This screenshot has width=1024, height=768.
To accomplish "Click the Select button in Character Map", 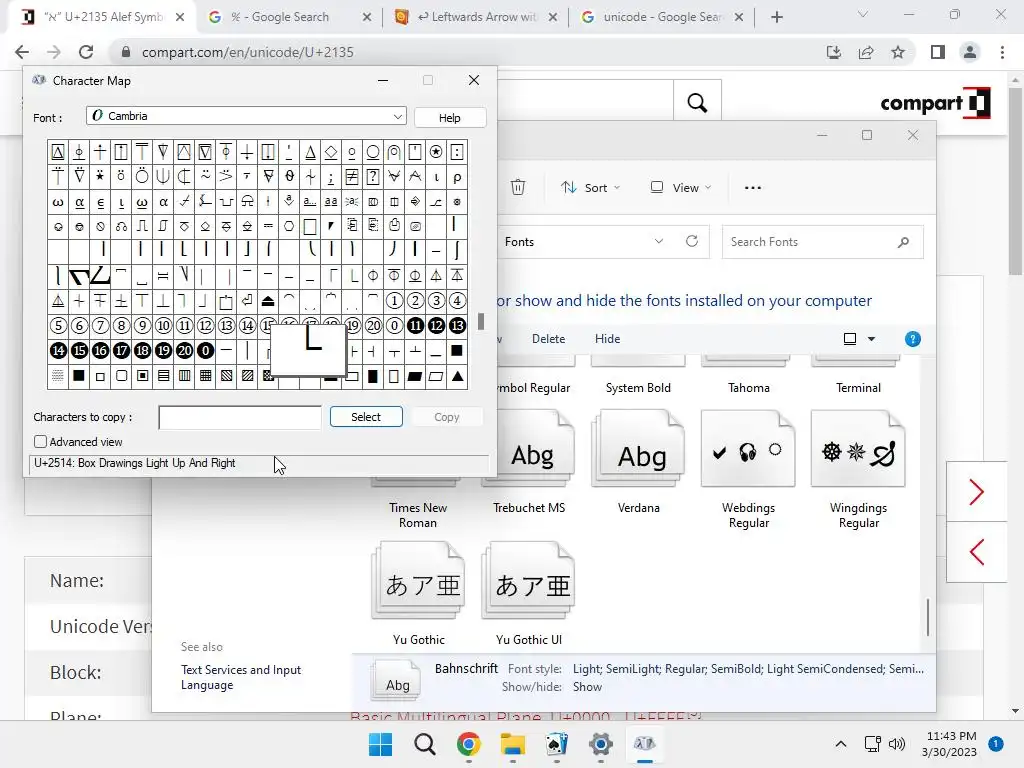I will 366,417.
